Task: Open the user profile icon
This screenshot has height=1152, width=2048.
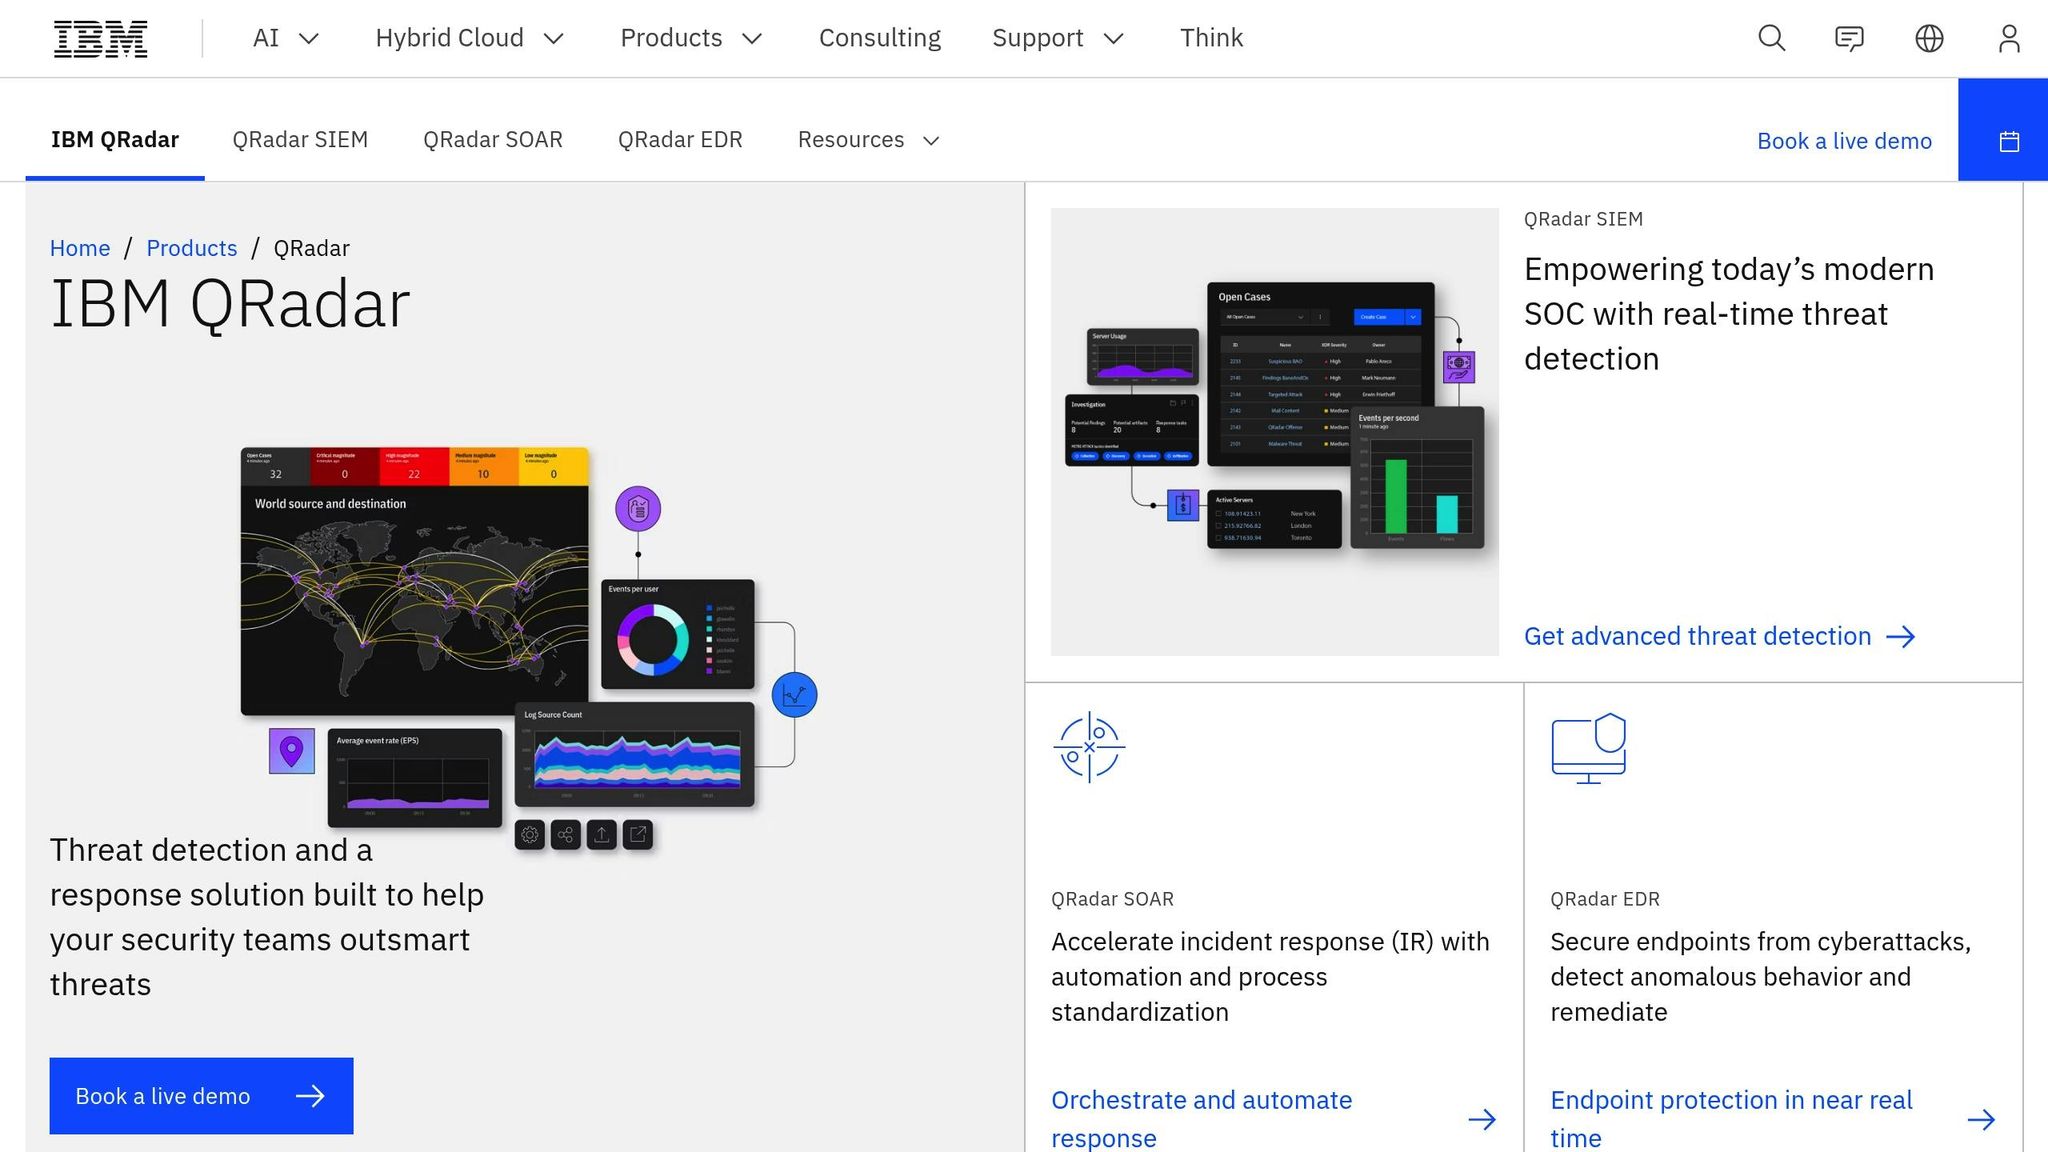Action: [2008, 39]
